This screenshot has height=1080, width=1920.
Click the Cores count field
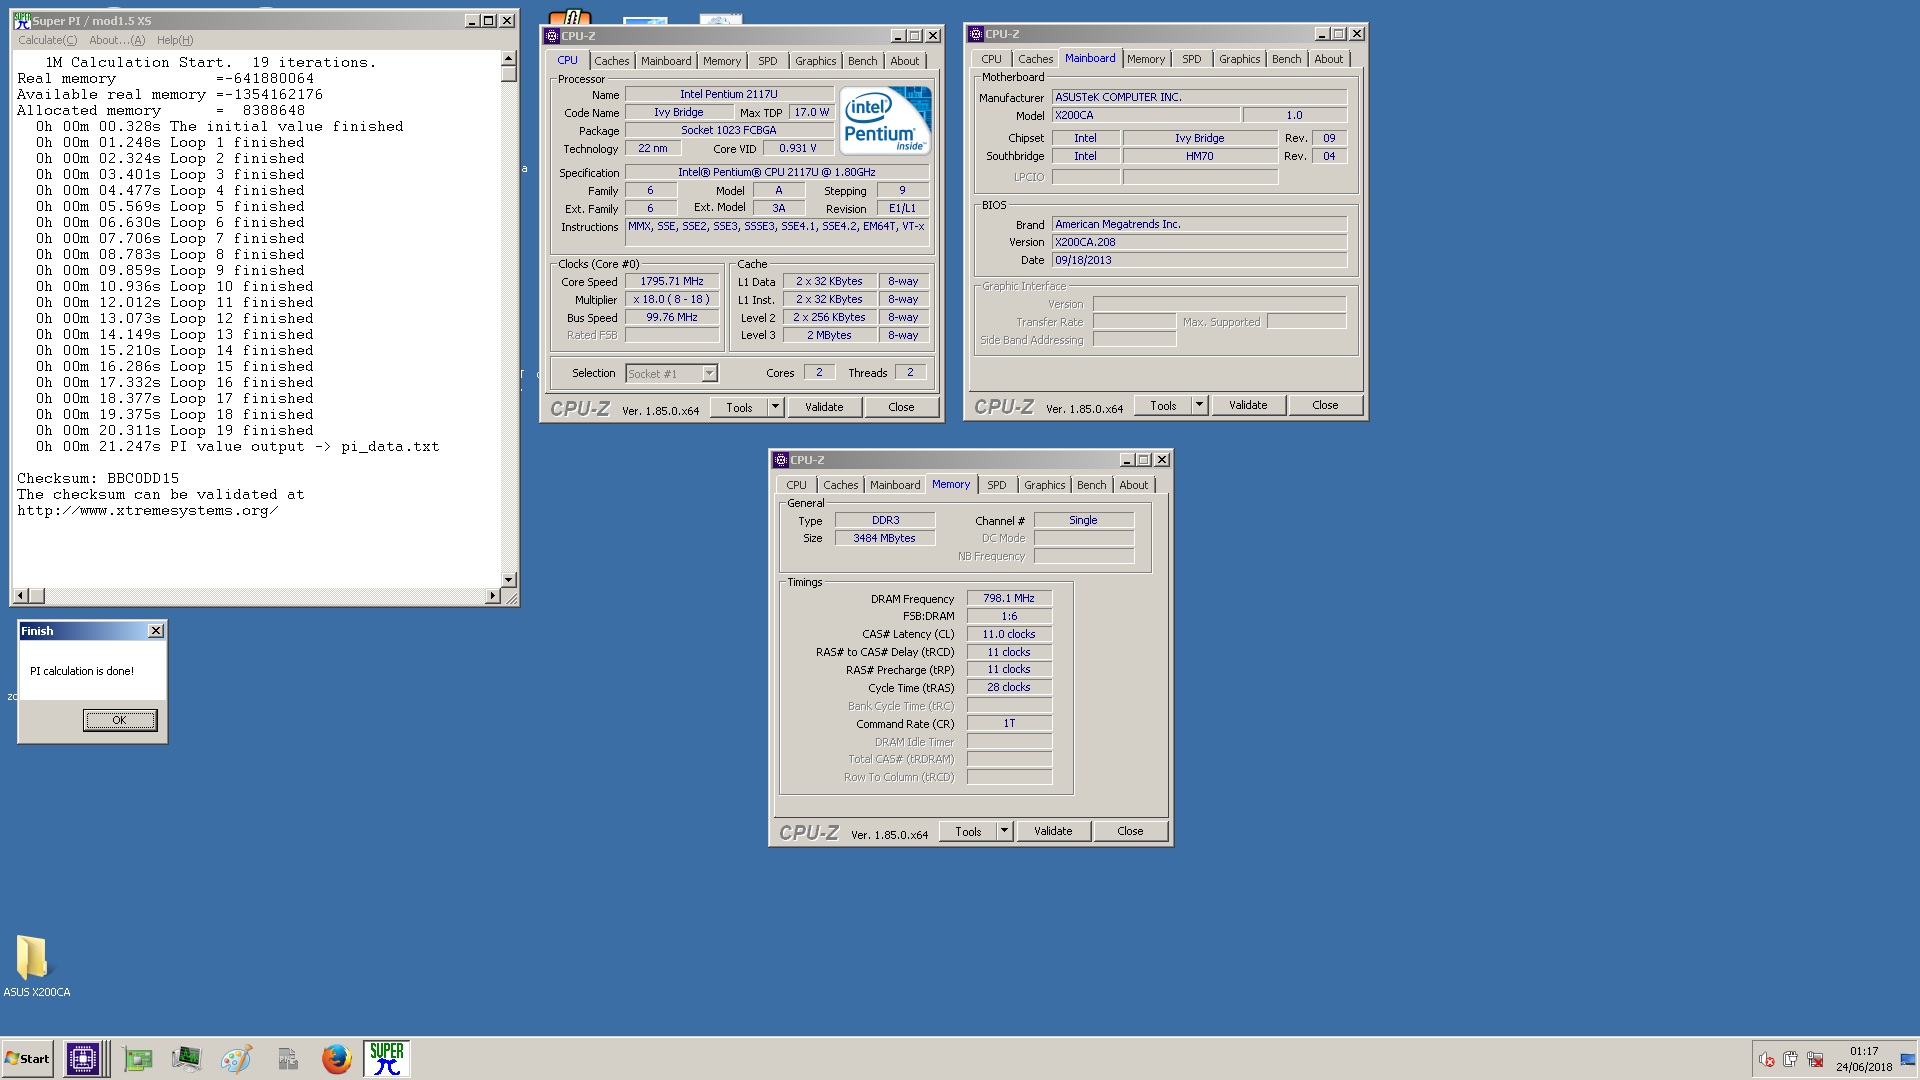(x=819, y=373)
